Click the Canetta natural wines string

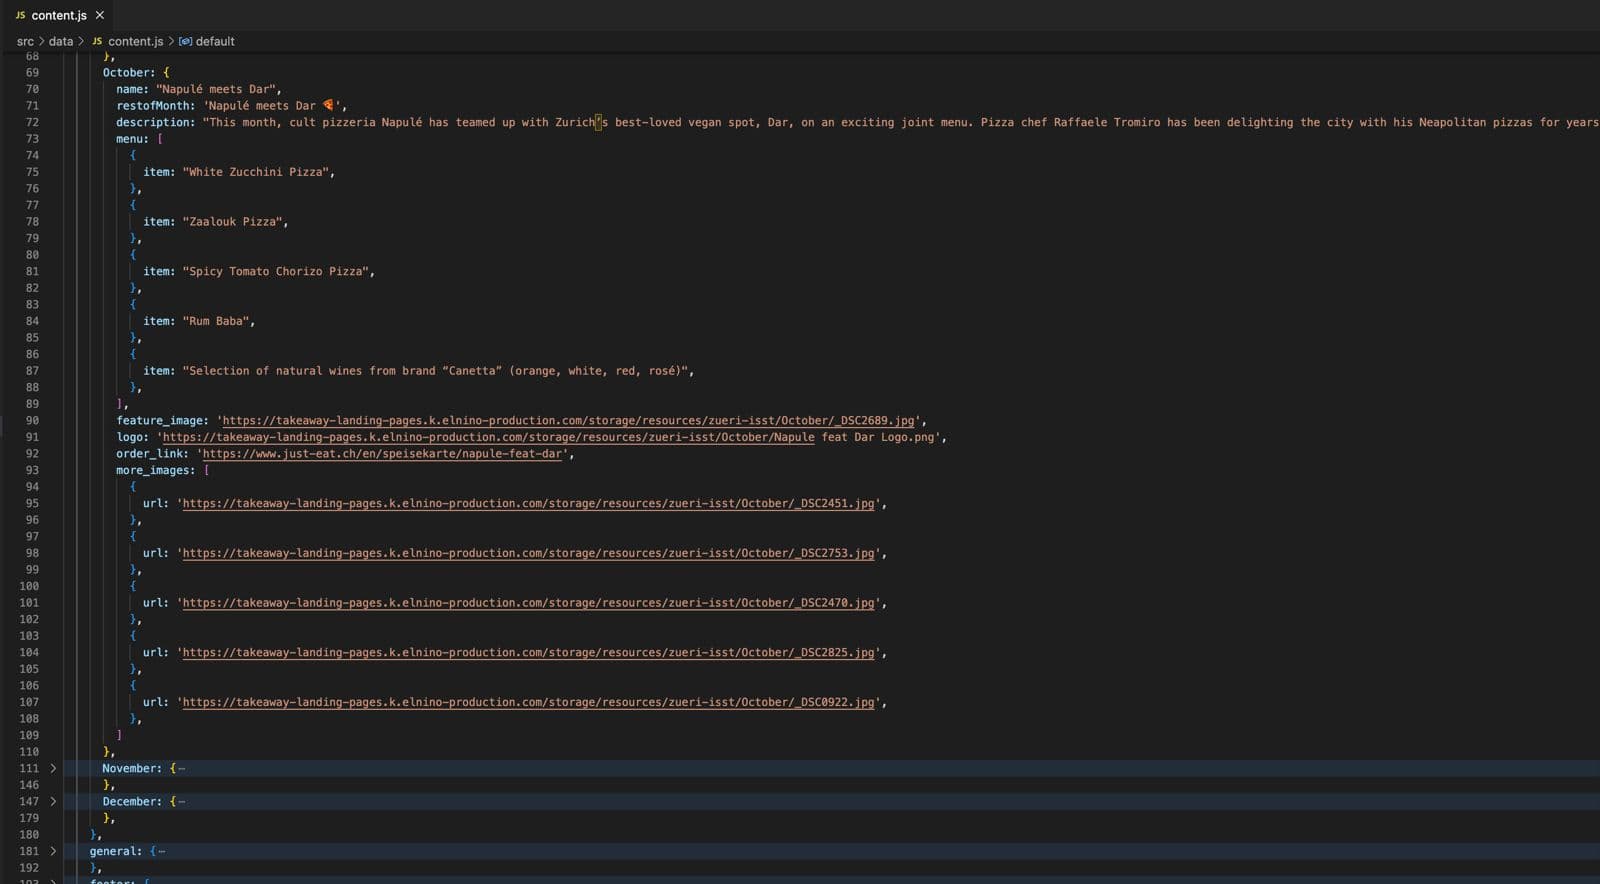coord(436,370)
